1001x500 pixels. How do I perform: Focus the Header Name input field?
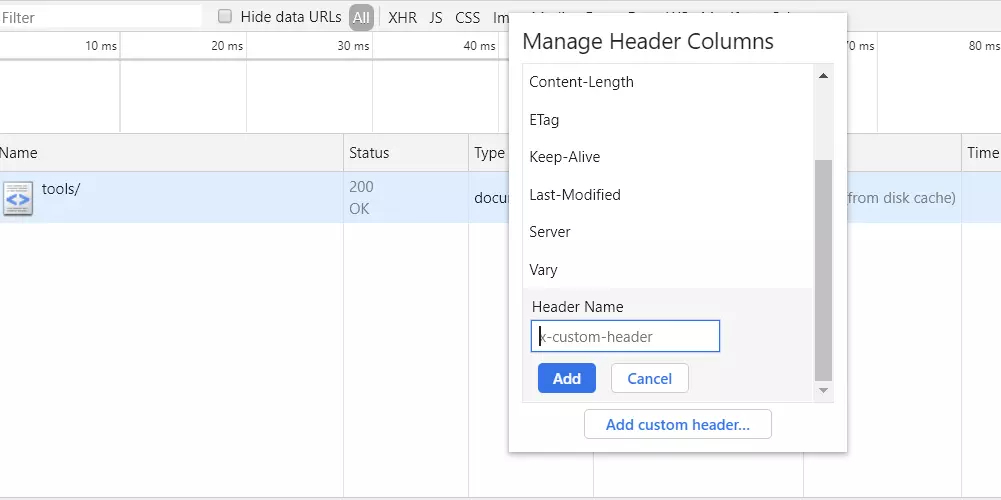[625, 336]
